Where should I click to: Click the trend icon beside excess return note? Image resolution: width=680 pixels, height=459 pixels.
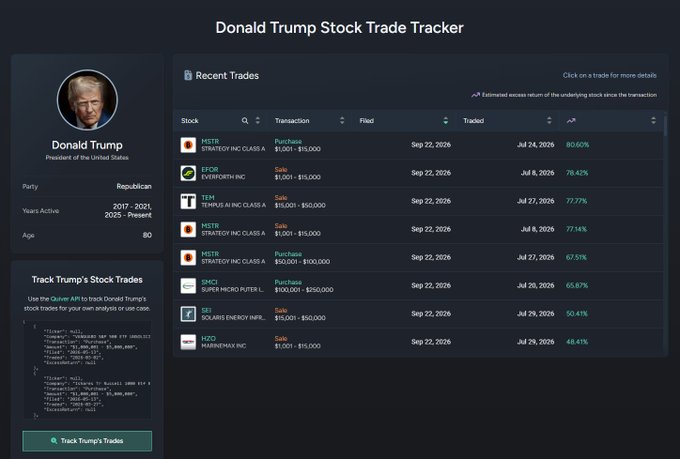pyautogui.click(x=475, y=95)
